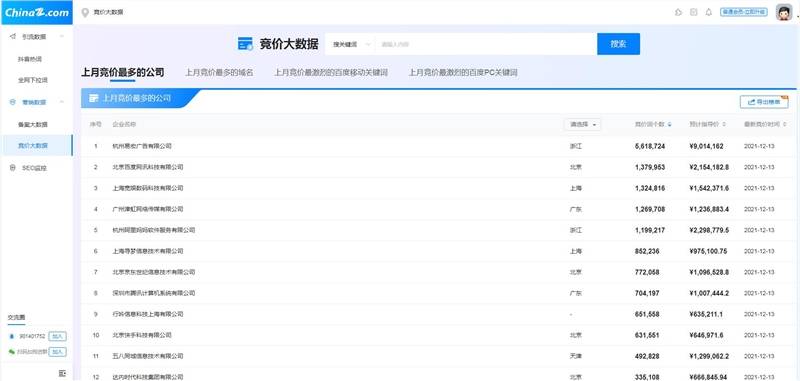This screenshot has width=800, height=381.
Task: Collapse the sidebar using the bottom fold icon
Action: 62,373
